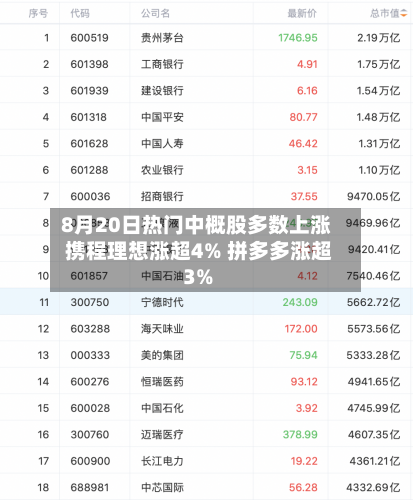Click the 序号 column header
Image resolution: width=413 pixels, height=500 pixels.
point(38,13)
